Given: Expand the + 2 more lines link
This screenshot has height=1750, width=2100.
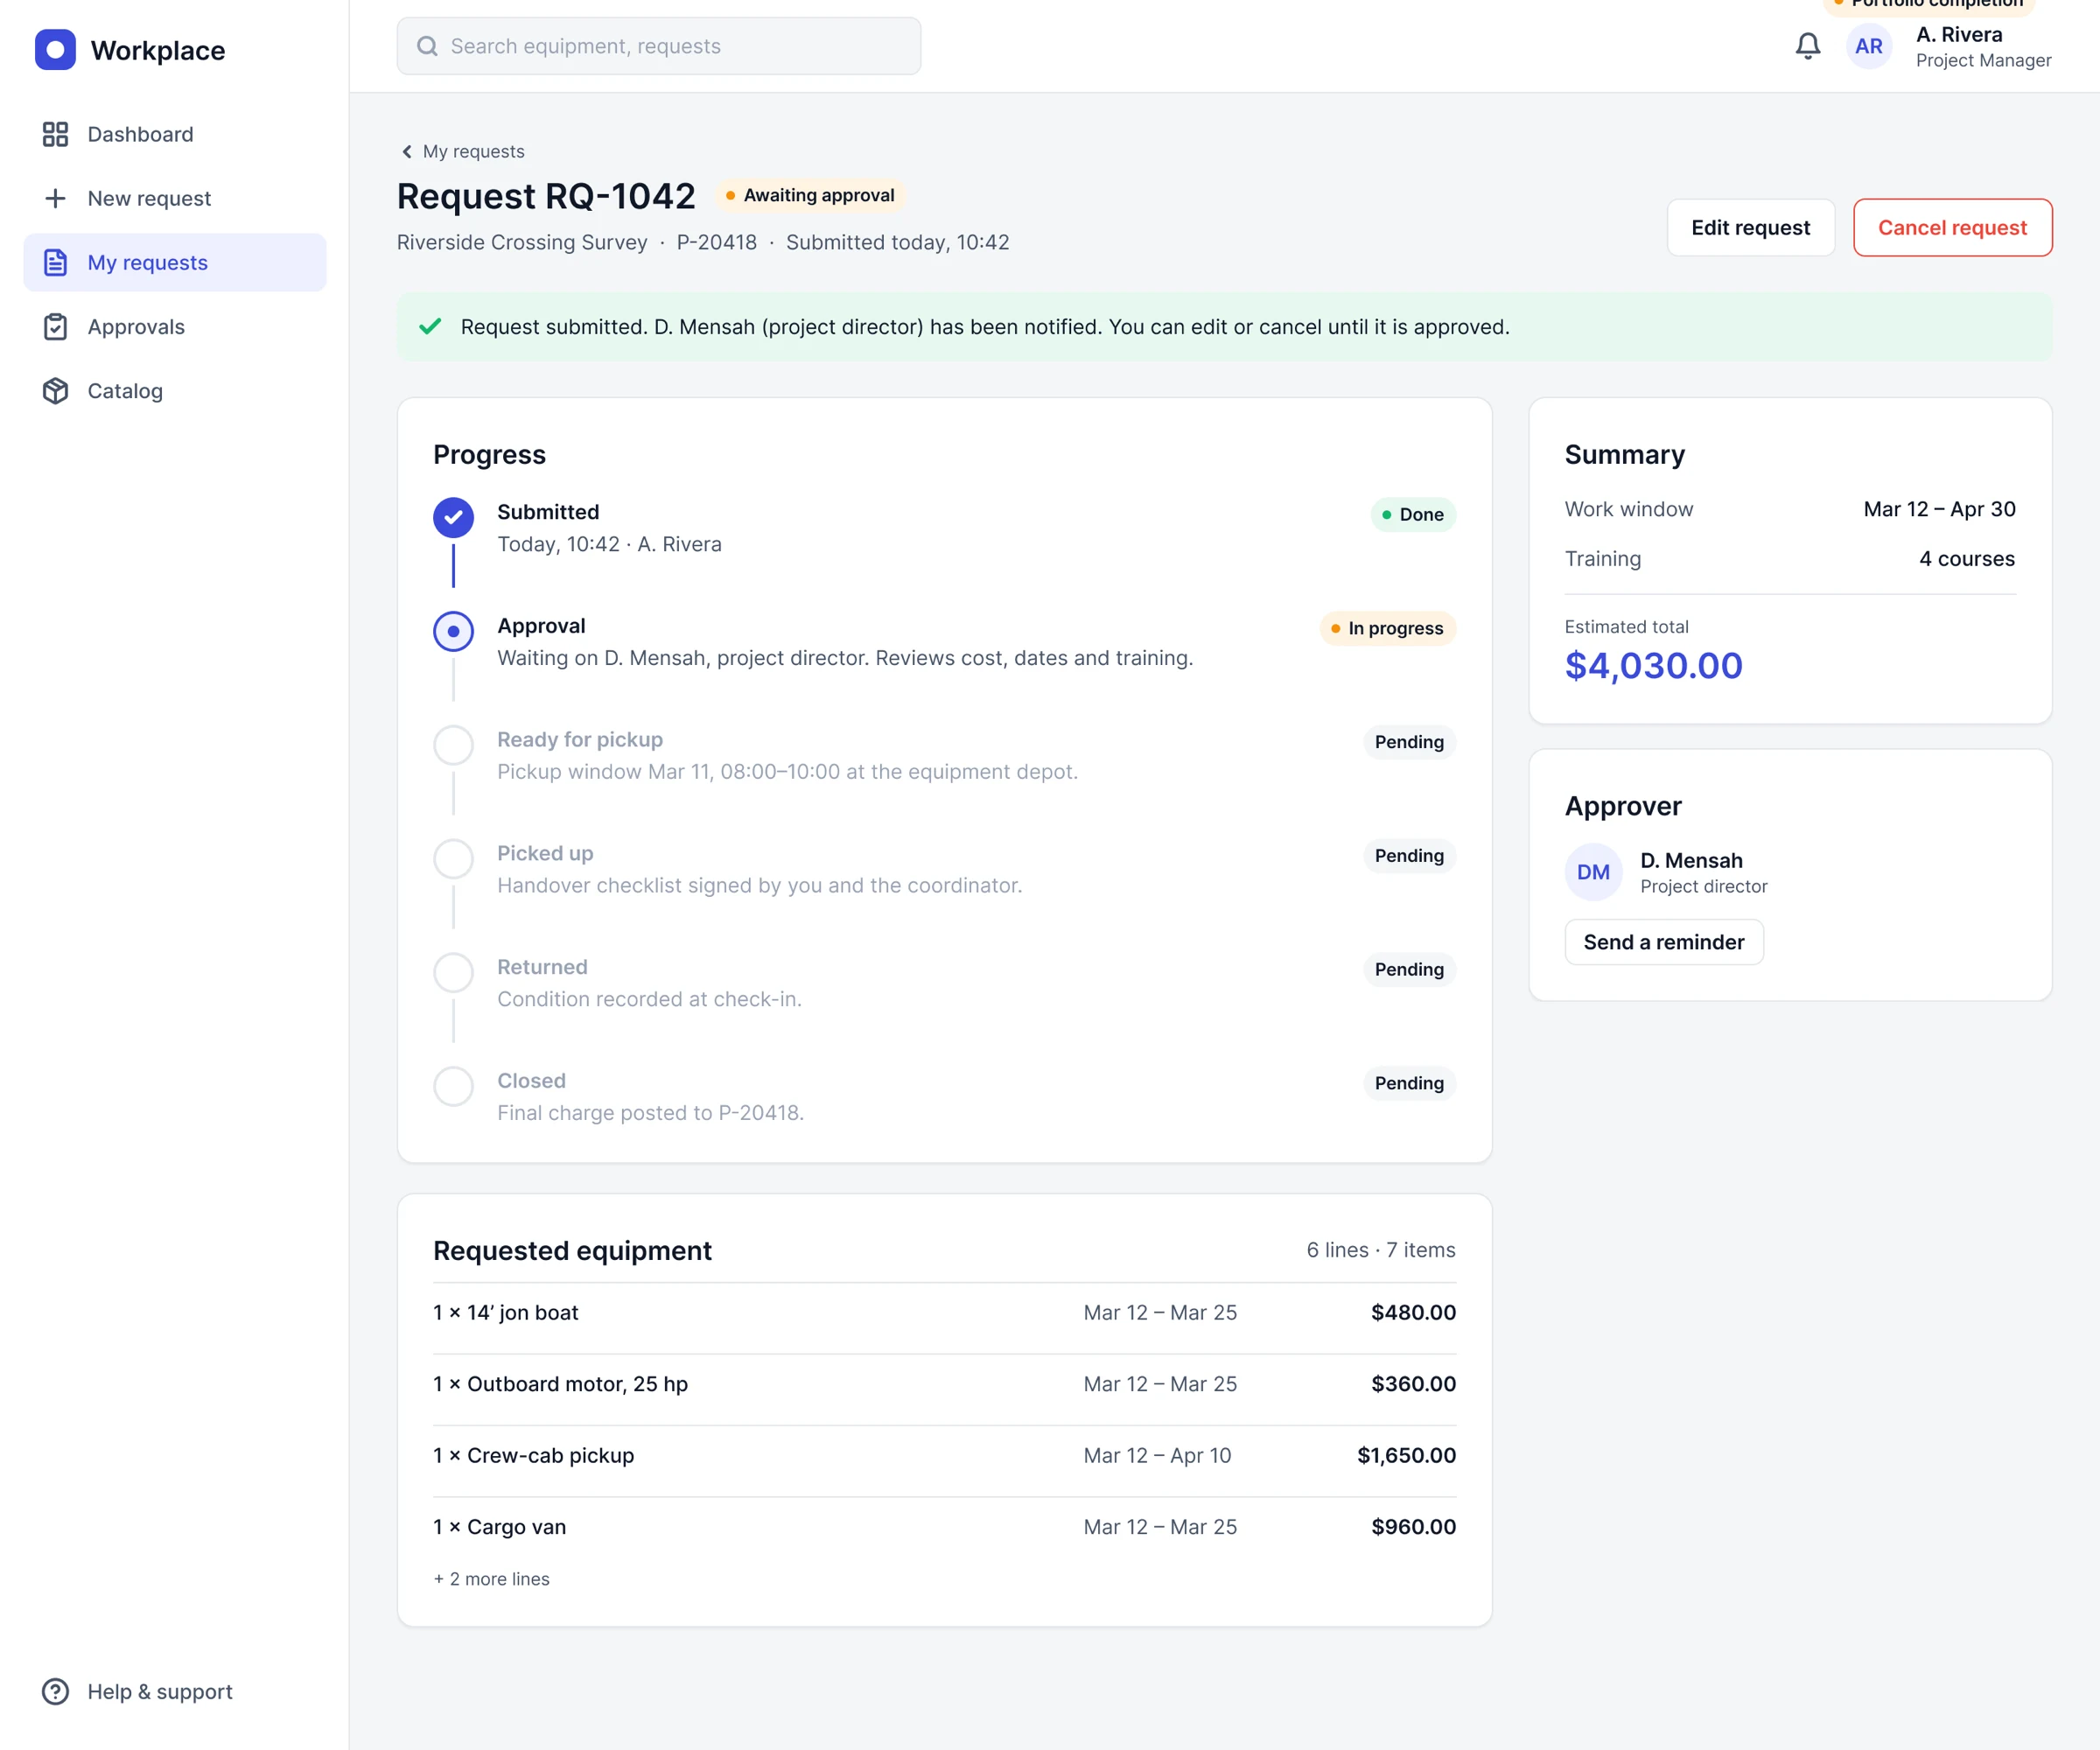Looking at the screenshot, I should click(x=491, y=1578).
